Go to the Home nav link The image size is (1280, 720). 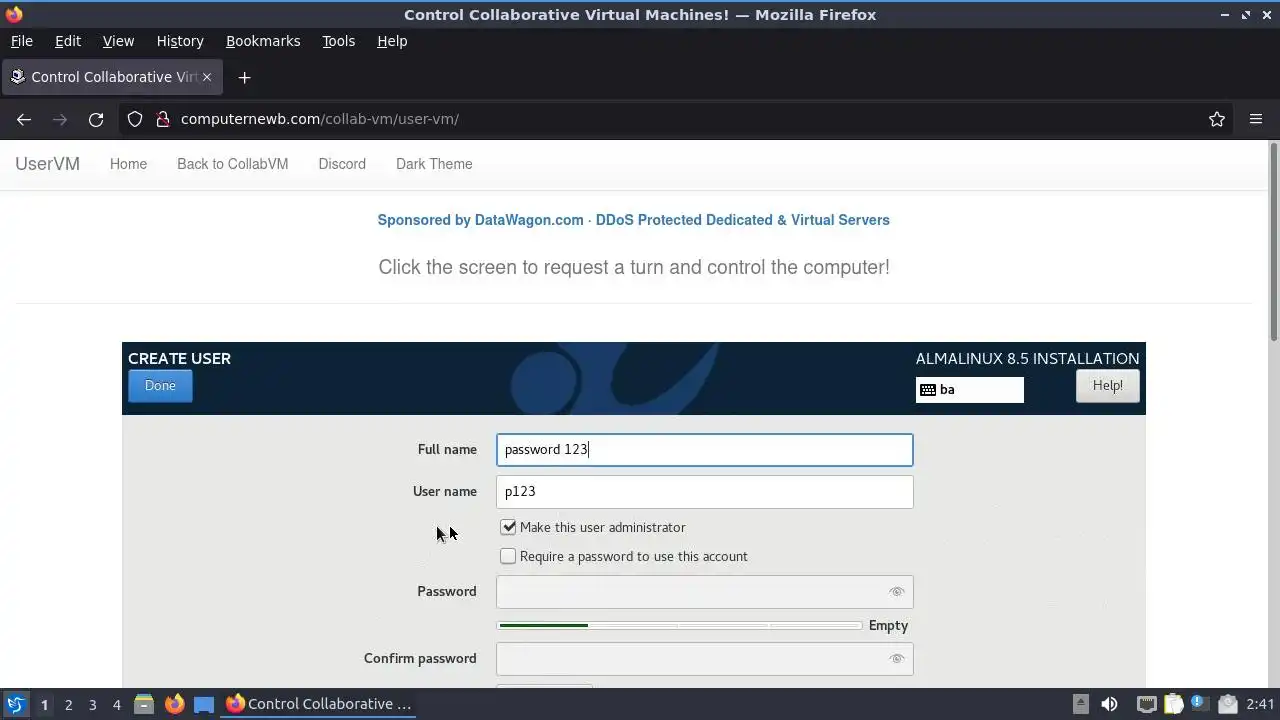pyautogui.click(x=128, y=164)
